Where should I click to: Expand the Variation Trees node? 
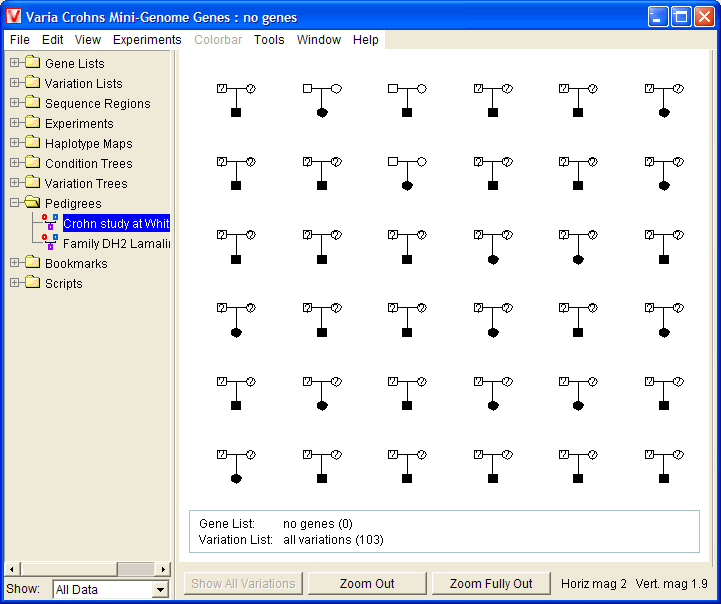(x=15, y=182)
